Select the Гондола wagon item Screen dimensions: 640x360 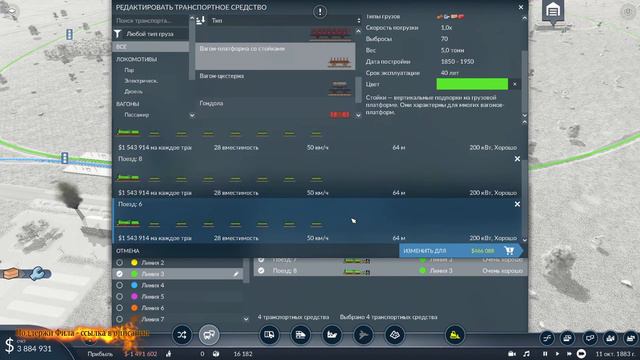[x=275, y=109]
